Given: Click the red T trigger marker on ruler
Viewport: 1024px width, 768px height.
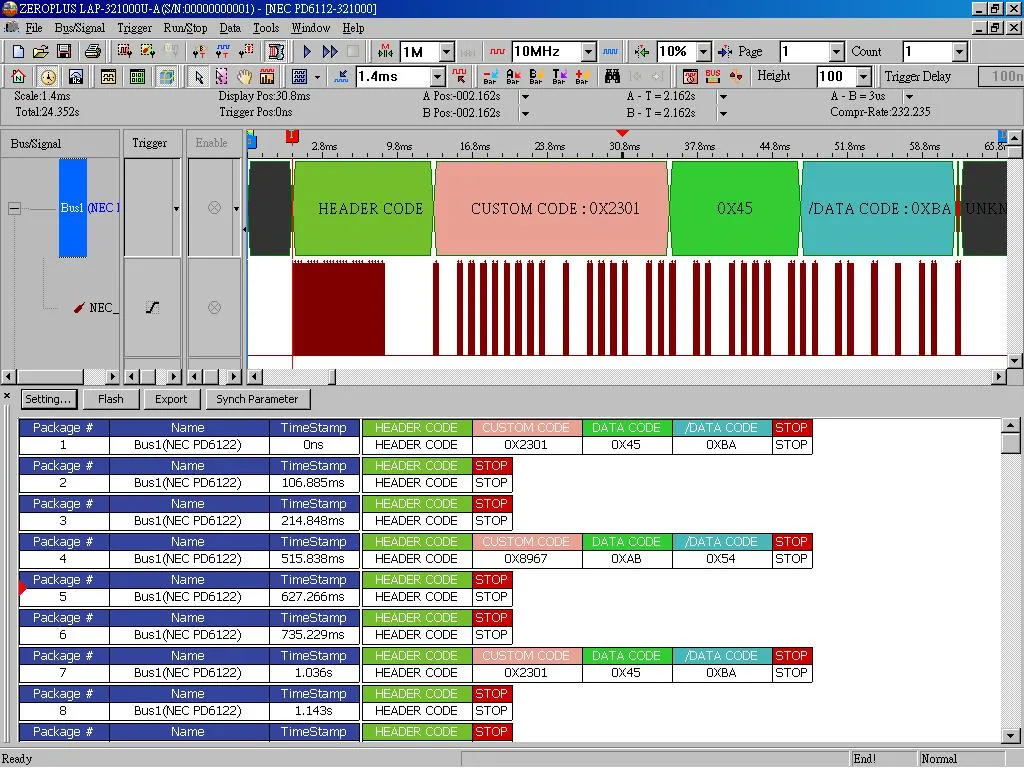Looking at the screenshot, I should click(292, 136).
